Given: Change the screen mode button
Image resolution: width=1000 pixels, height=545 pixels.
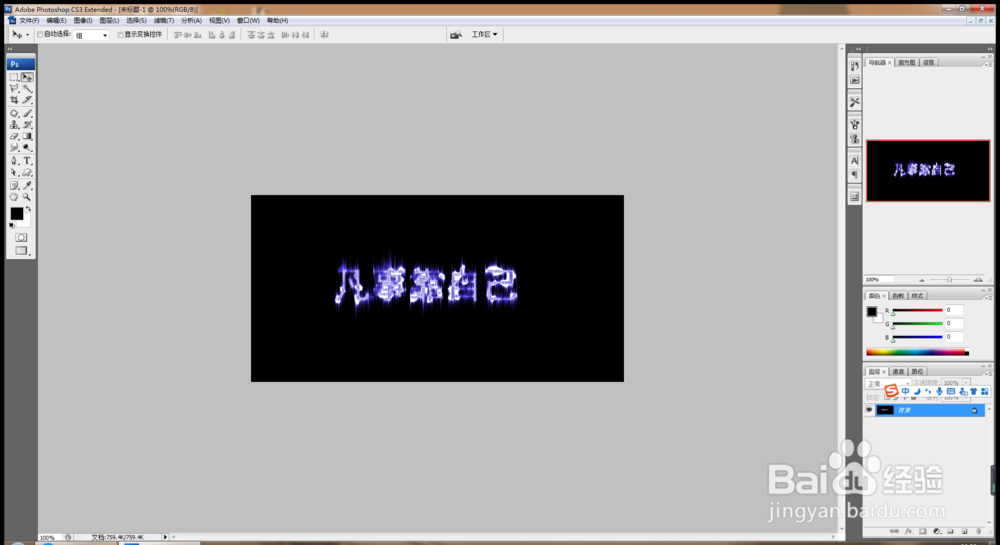Looking at the screenshot, I should (21, 251).
